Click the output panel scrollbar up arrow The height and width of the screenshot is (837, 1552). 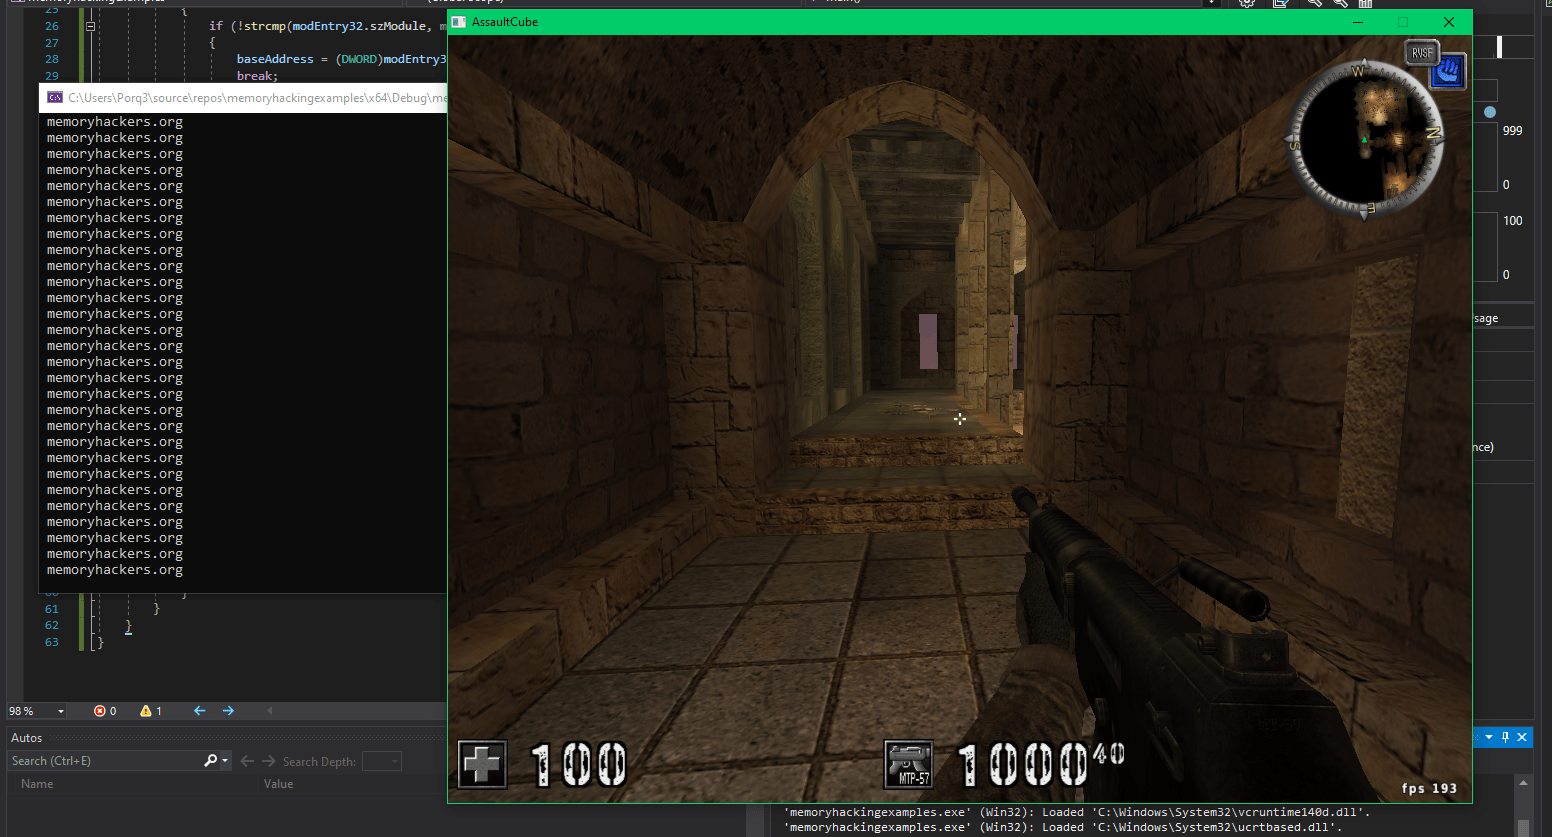coord(1523,782)
